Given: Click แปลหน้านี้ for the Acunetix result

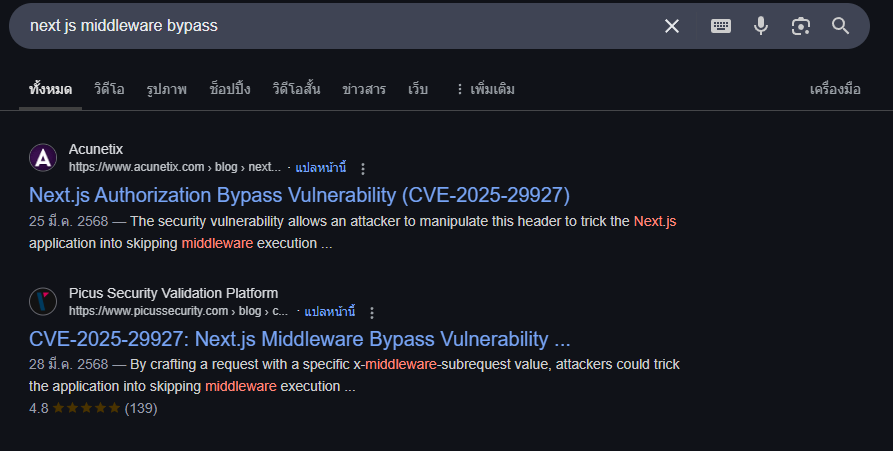Looking at the screenshot, I should pos(321,168).
